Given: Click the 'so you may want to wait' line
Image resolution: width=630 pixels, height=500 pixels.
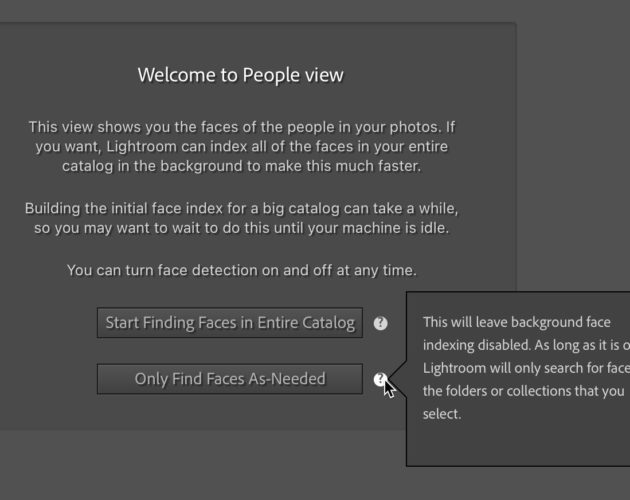Looking at the screenshot, I should point(241,228).
